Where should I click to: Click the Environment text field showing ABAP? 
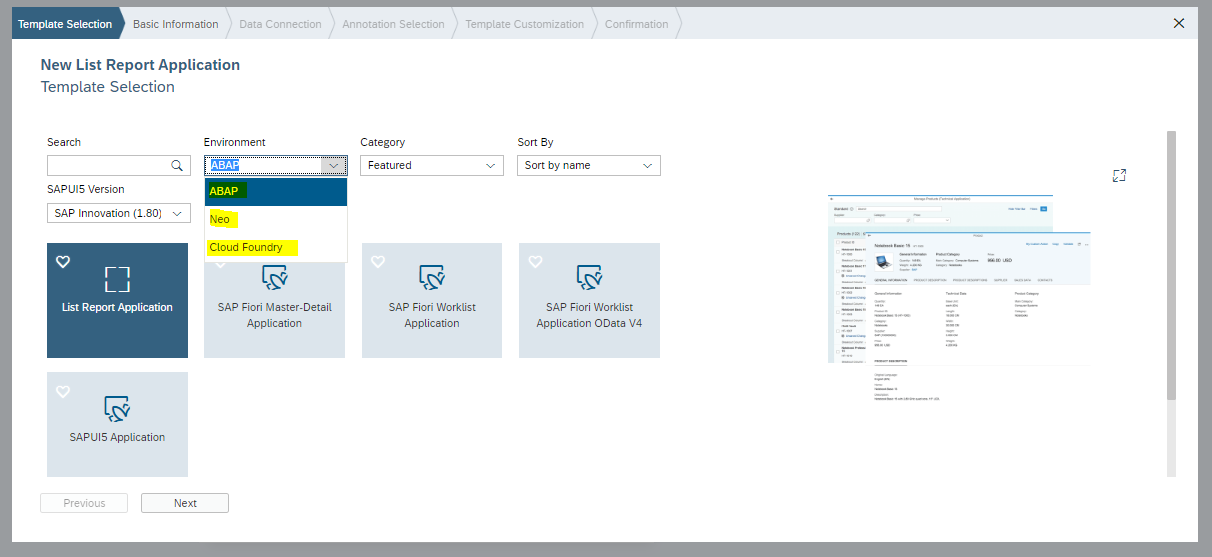coord(263,166)
